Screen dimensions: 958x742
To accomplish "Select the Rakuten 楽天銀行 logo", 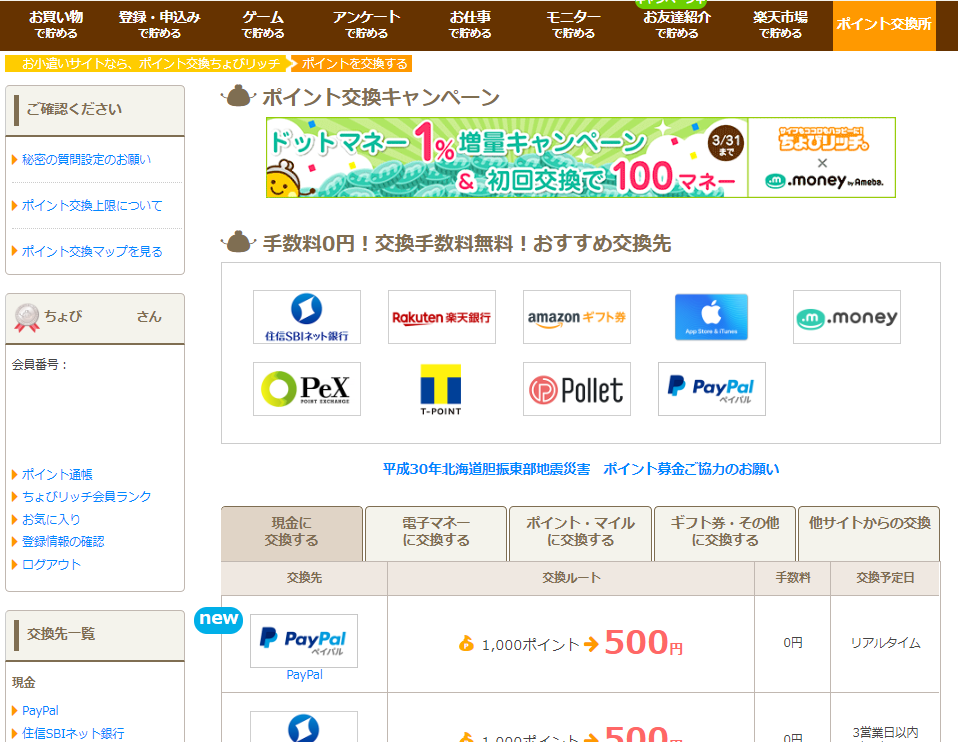I will tap(442, 317).
